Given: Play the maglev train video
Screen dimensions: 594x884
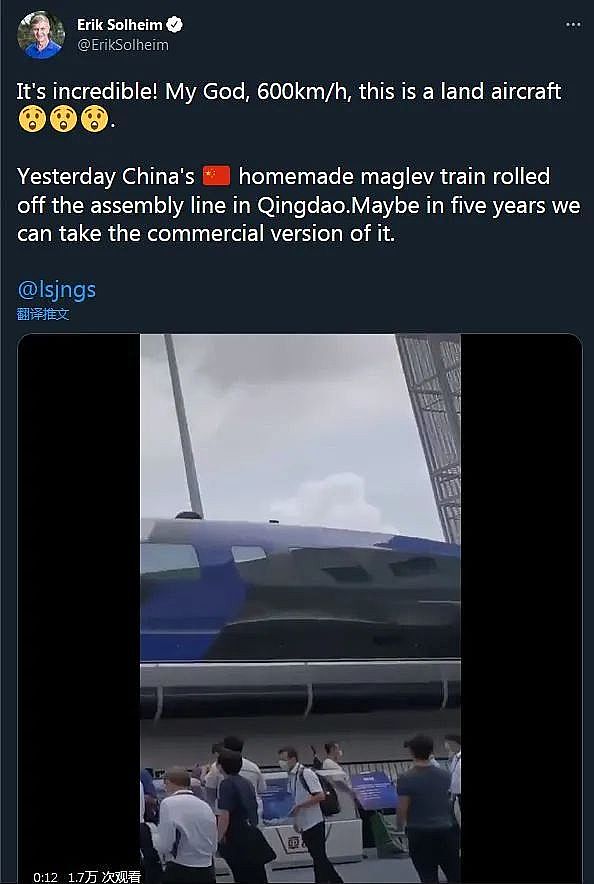Looking at the screenshot, I should [300, 609].
